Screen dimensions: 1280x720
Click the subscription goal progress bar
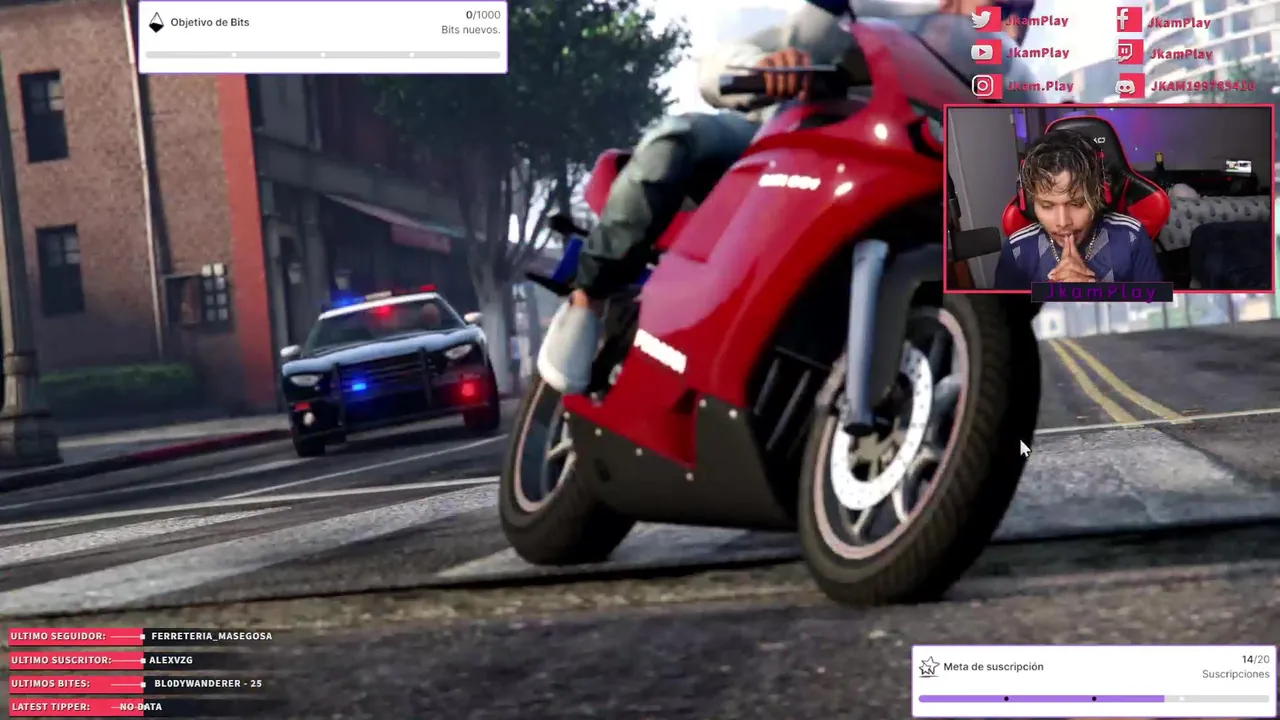(x=1094, y=699)
